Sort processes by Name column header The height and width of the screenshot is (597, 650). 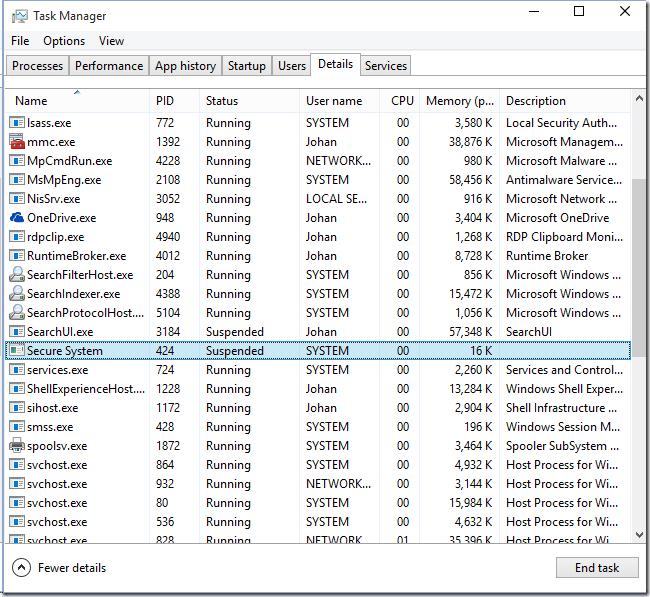coord(32,101)
